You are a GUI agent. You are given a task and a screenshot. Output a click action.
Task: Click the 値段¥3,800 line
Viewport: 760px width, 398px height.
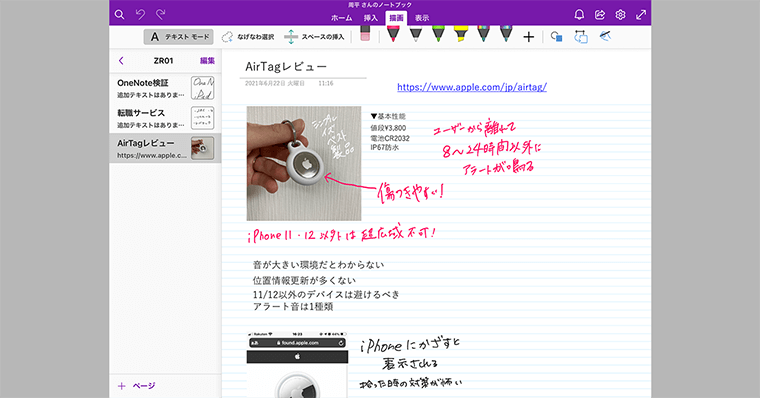(x=388, y=128)
